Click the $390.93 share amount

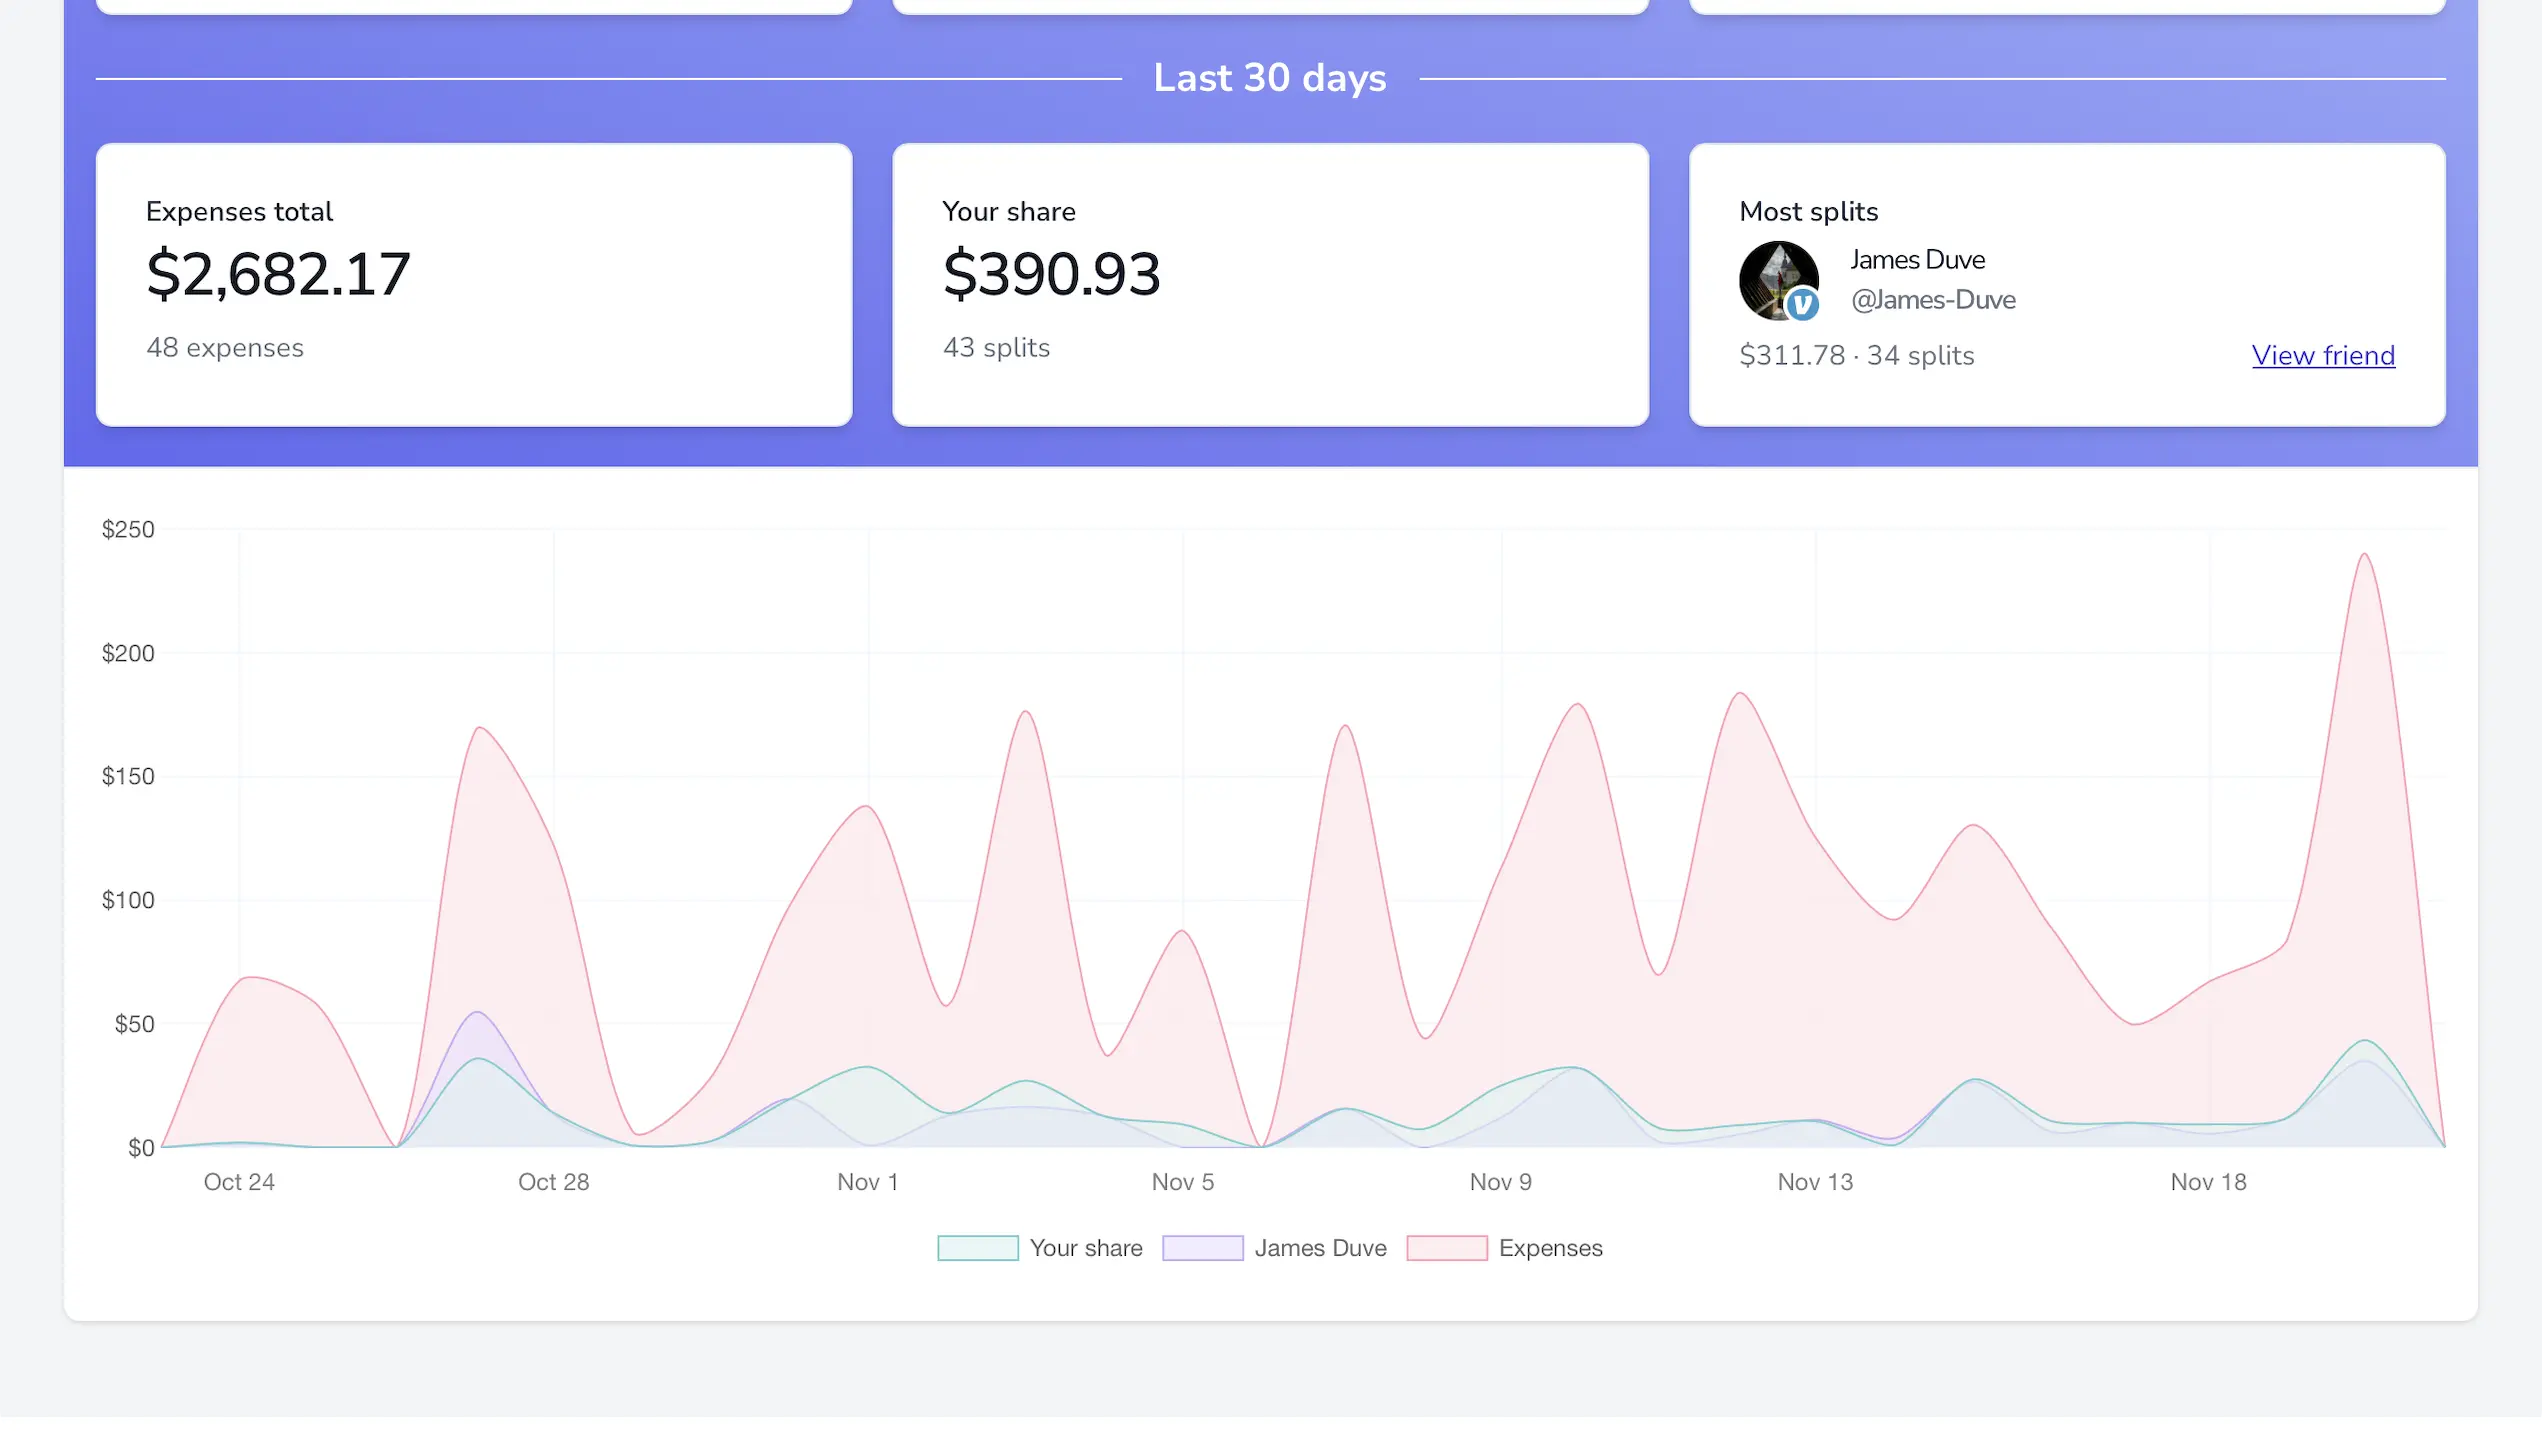click(1051, 274)
